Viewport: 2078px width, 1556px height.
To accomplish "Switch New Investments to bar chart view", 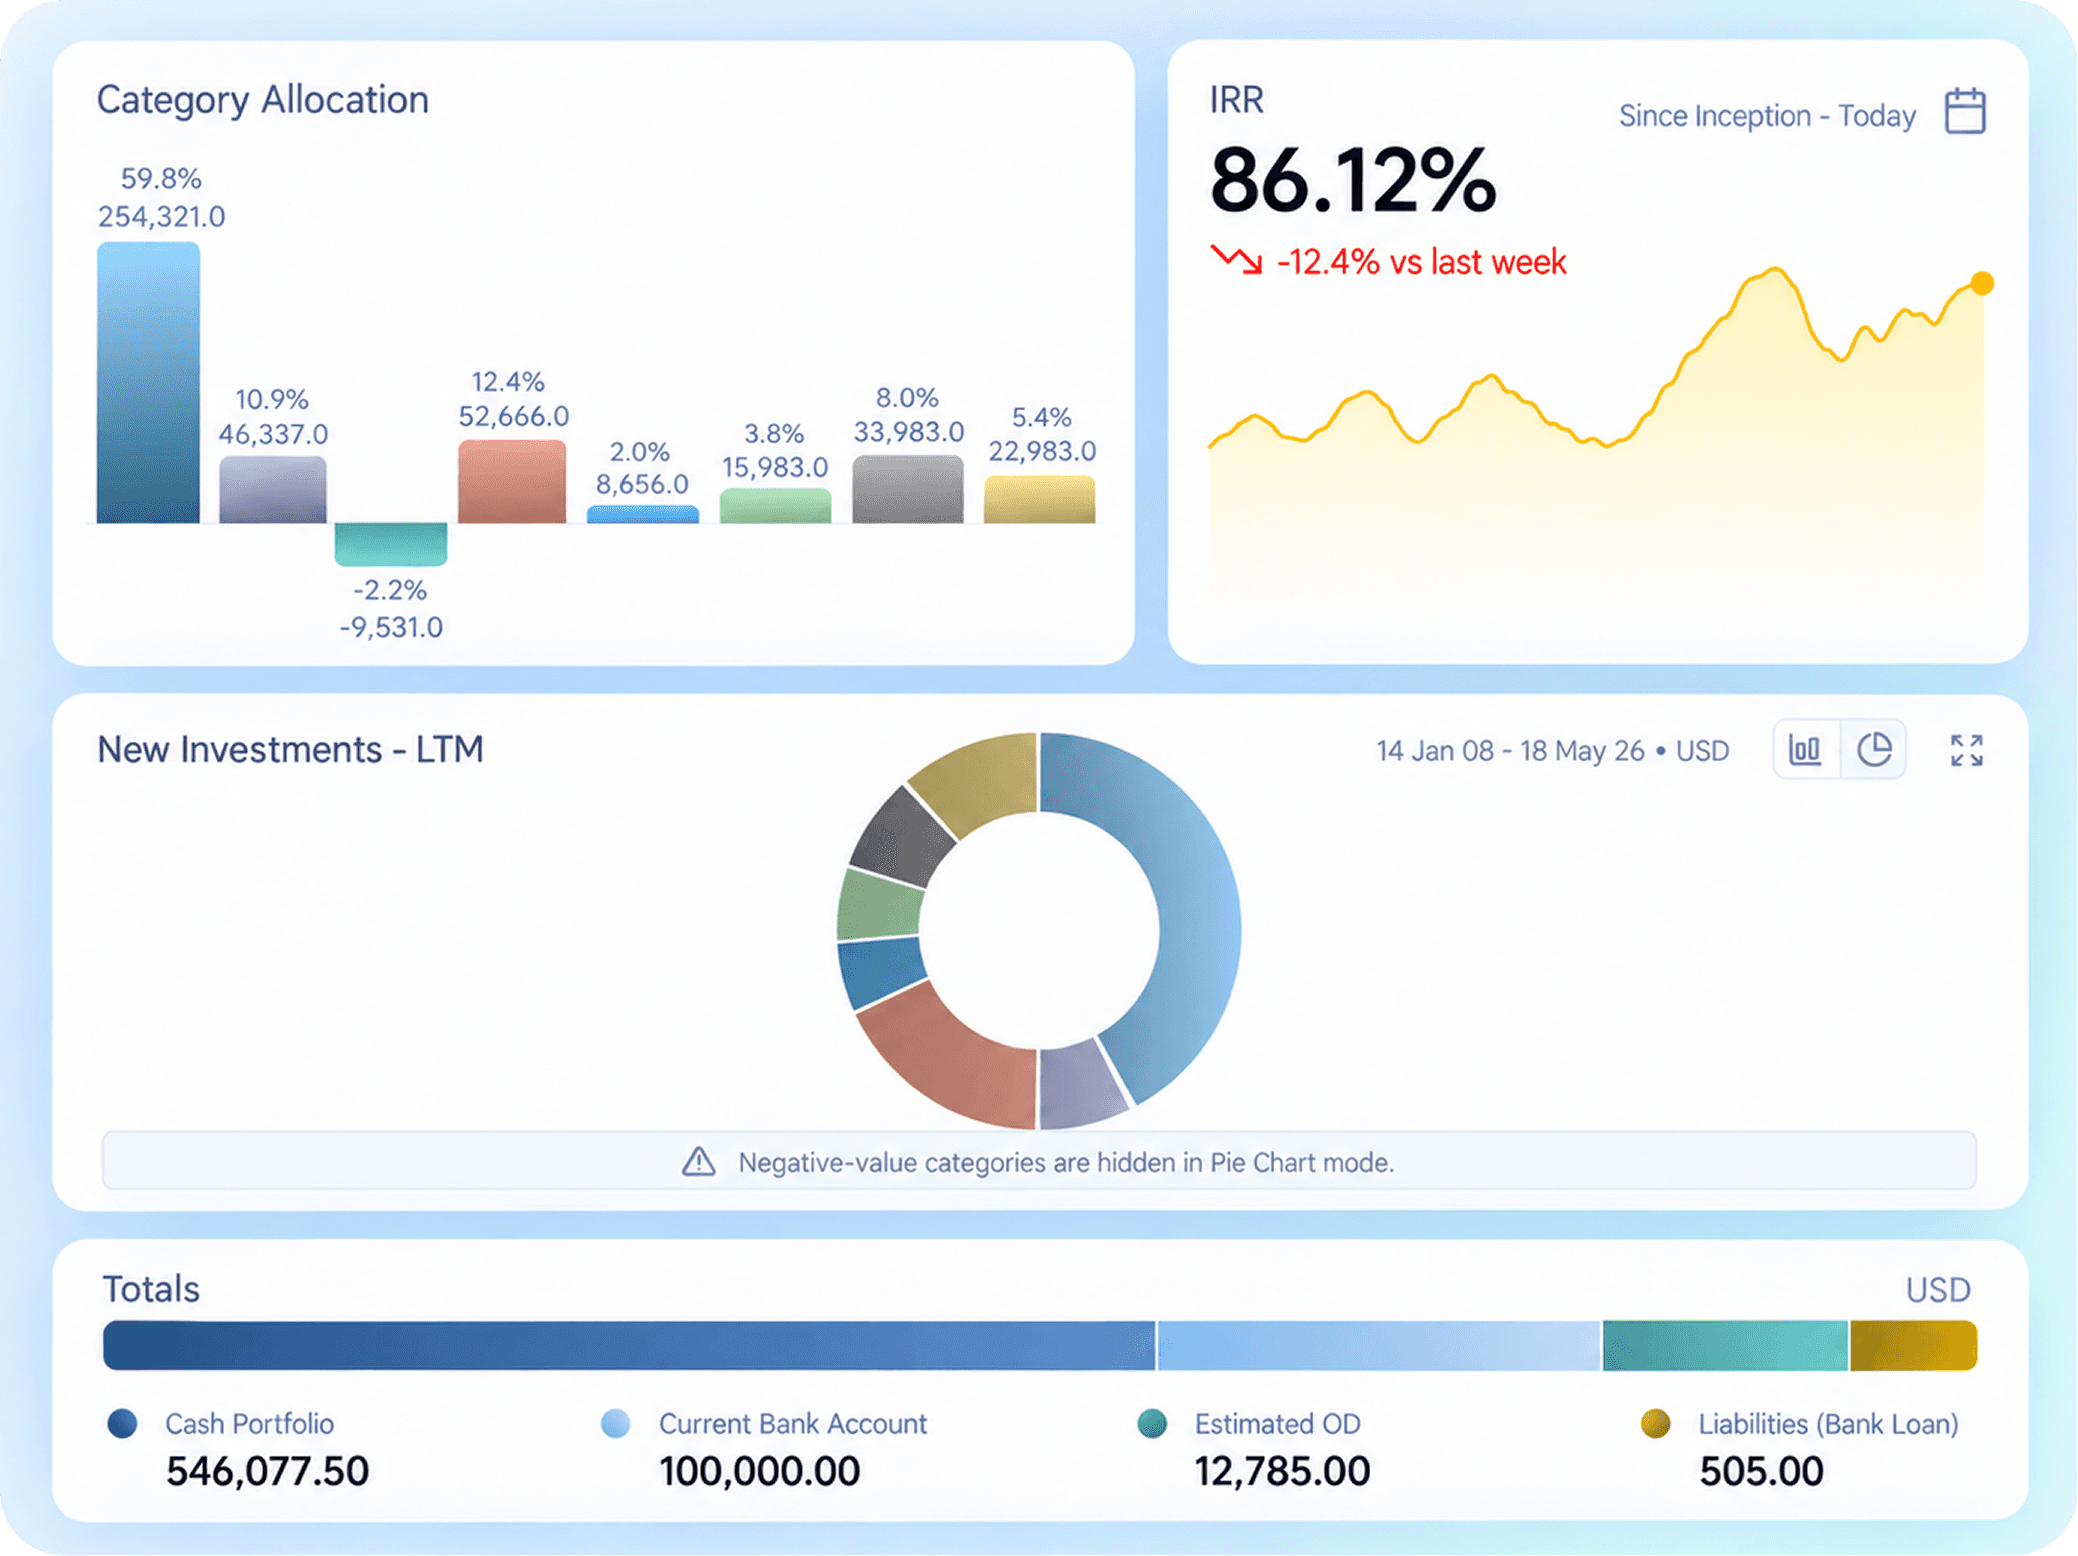I will (x=1805, y=749).
